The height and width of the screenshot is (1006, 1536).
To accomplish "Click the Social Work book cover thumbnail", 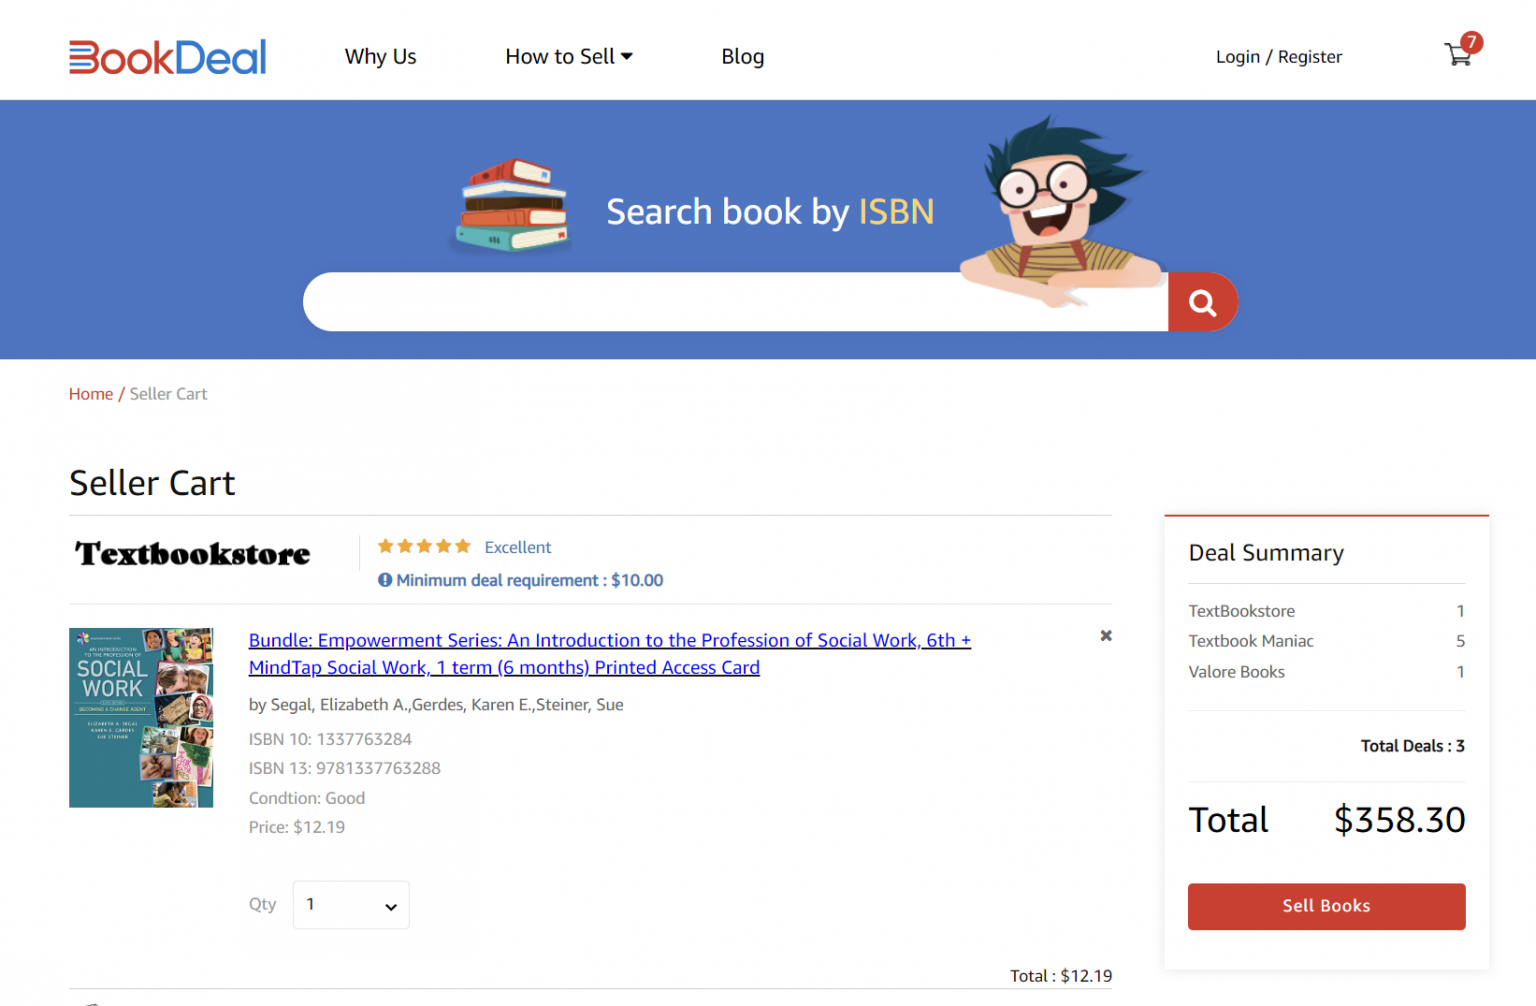I will (x=140, y=717).
